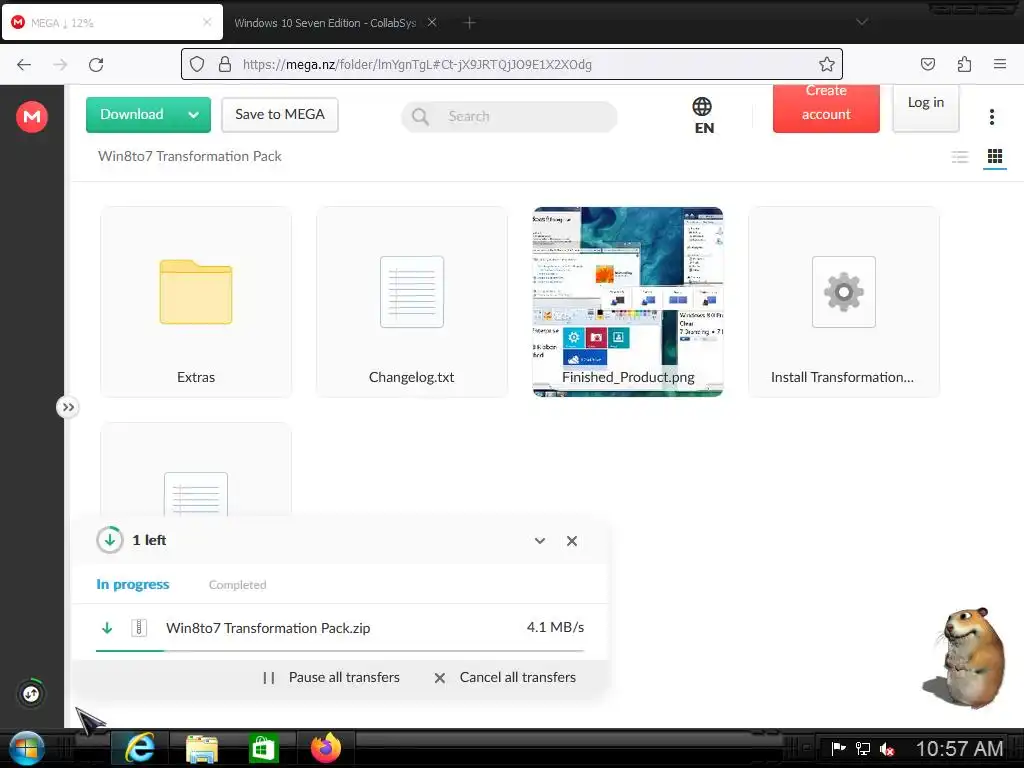Click Save to MEGA

point(280,115)
